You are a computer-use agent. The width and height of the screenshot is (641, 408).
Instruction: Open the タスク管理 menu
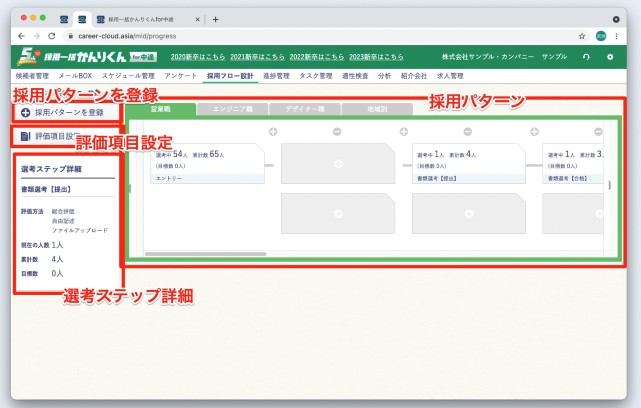(316, 76)
